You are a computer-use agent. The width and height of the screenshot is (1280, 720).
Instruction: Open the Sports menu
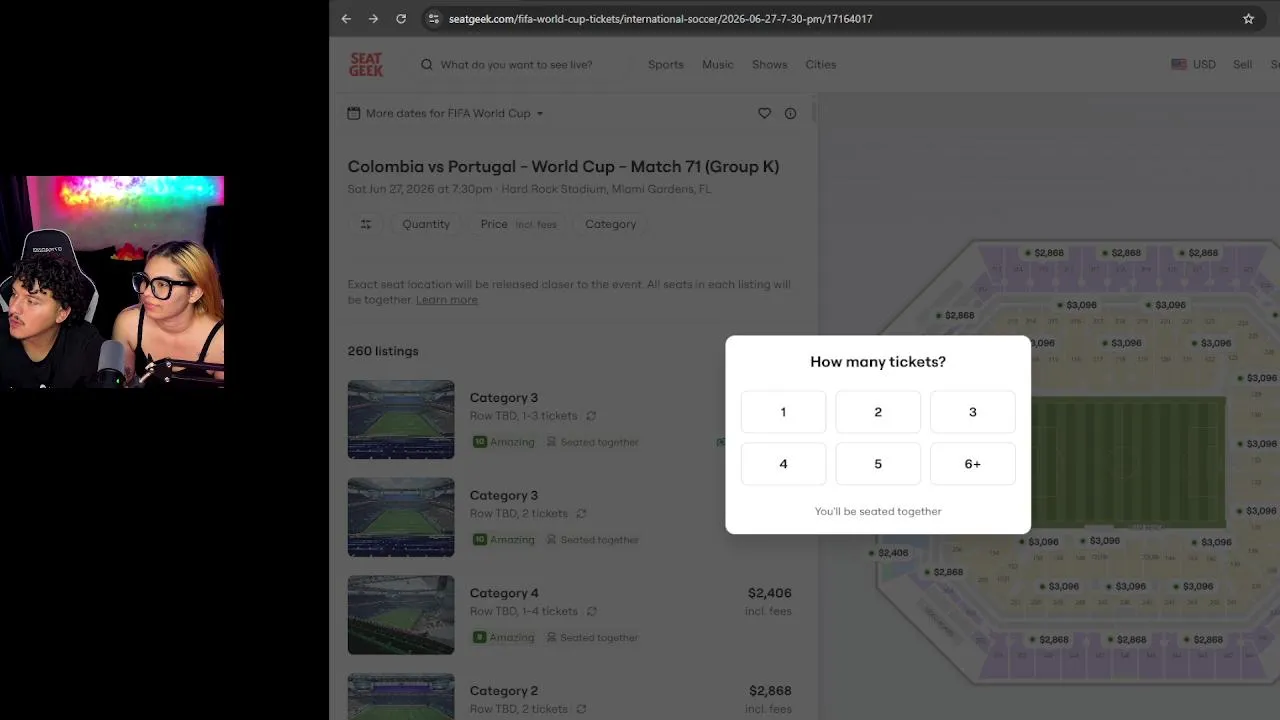click(x=665, y=64)
